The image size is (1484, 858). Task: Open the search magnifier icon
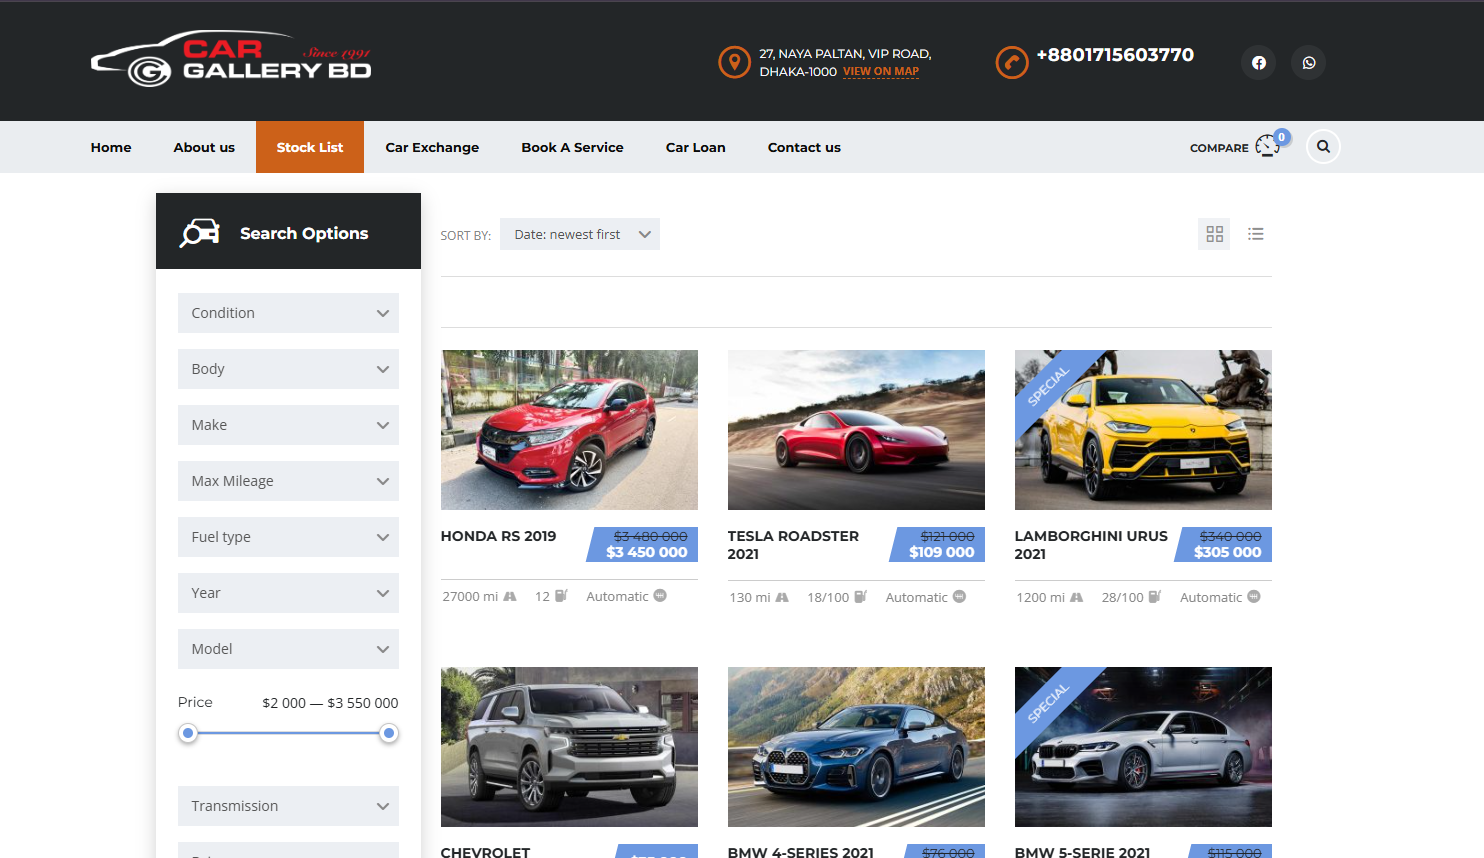[x=1323, y=147]
